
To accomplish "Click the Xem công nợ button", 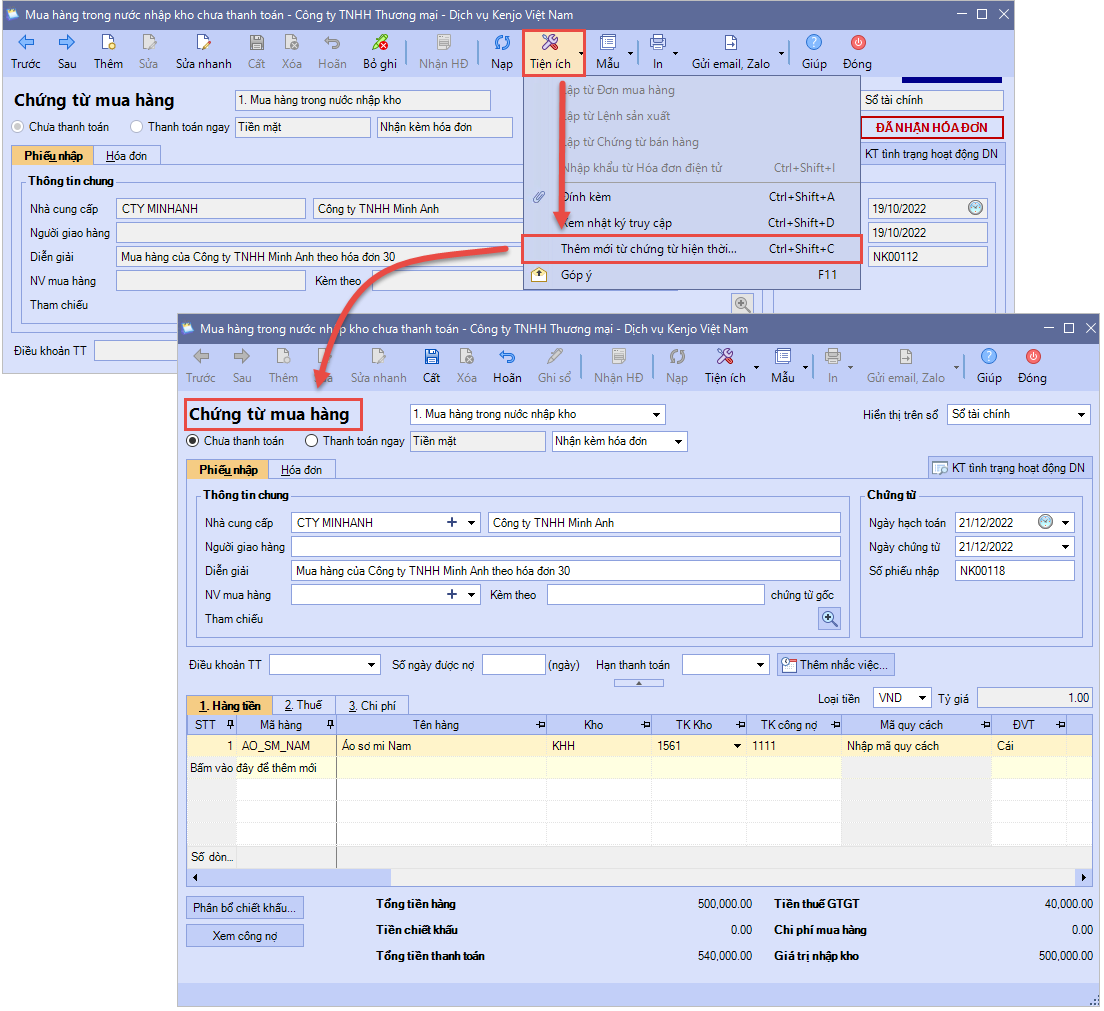I will tap(245, 936).
